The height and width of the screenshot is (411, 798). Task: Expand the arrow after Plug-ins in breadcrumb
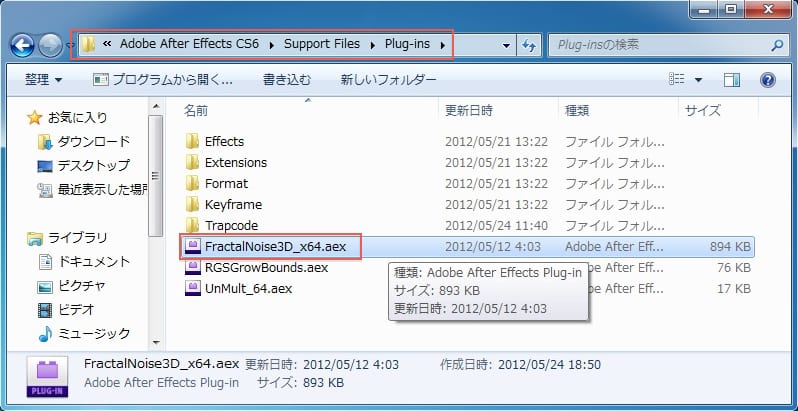[x=443, y=45]
